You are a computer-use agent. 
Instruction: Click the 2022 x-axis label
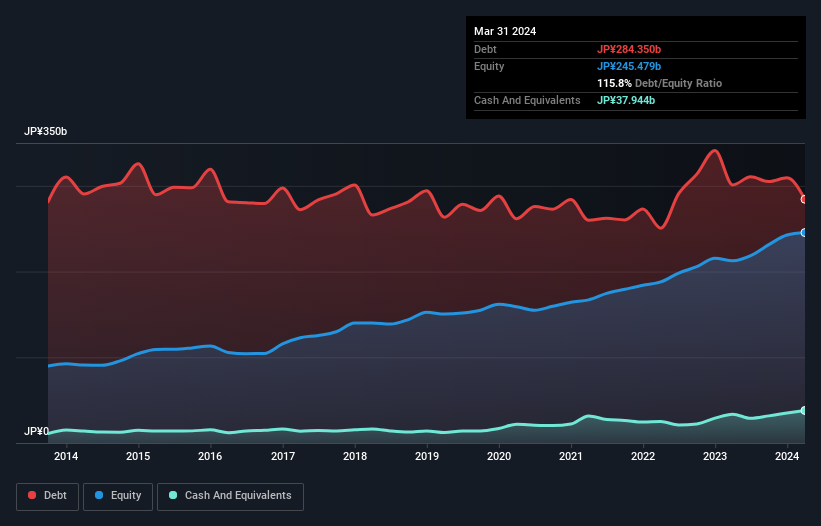tap(643, 456)
